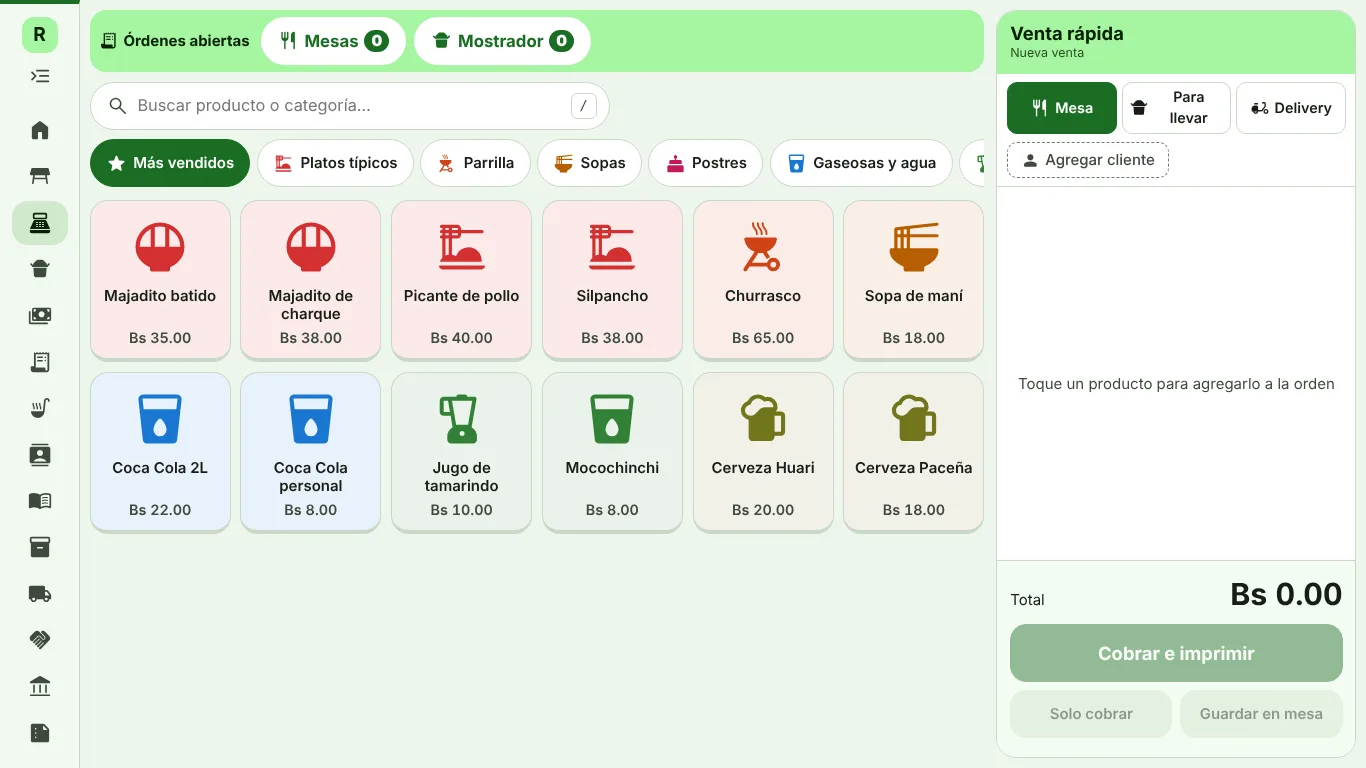The width and height of the screenshot is (1366, 768).
Task: Open the handshake icon in sidebar
Action: coord(40,640)
